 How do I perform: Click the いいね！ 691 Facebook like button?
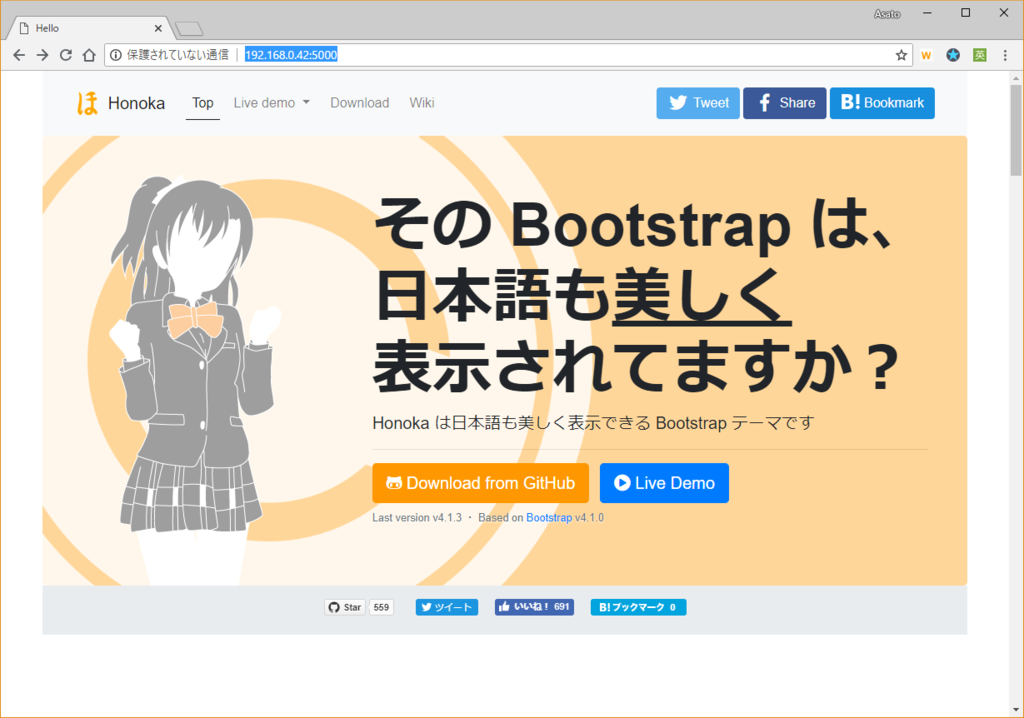[534, 607]
